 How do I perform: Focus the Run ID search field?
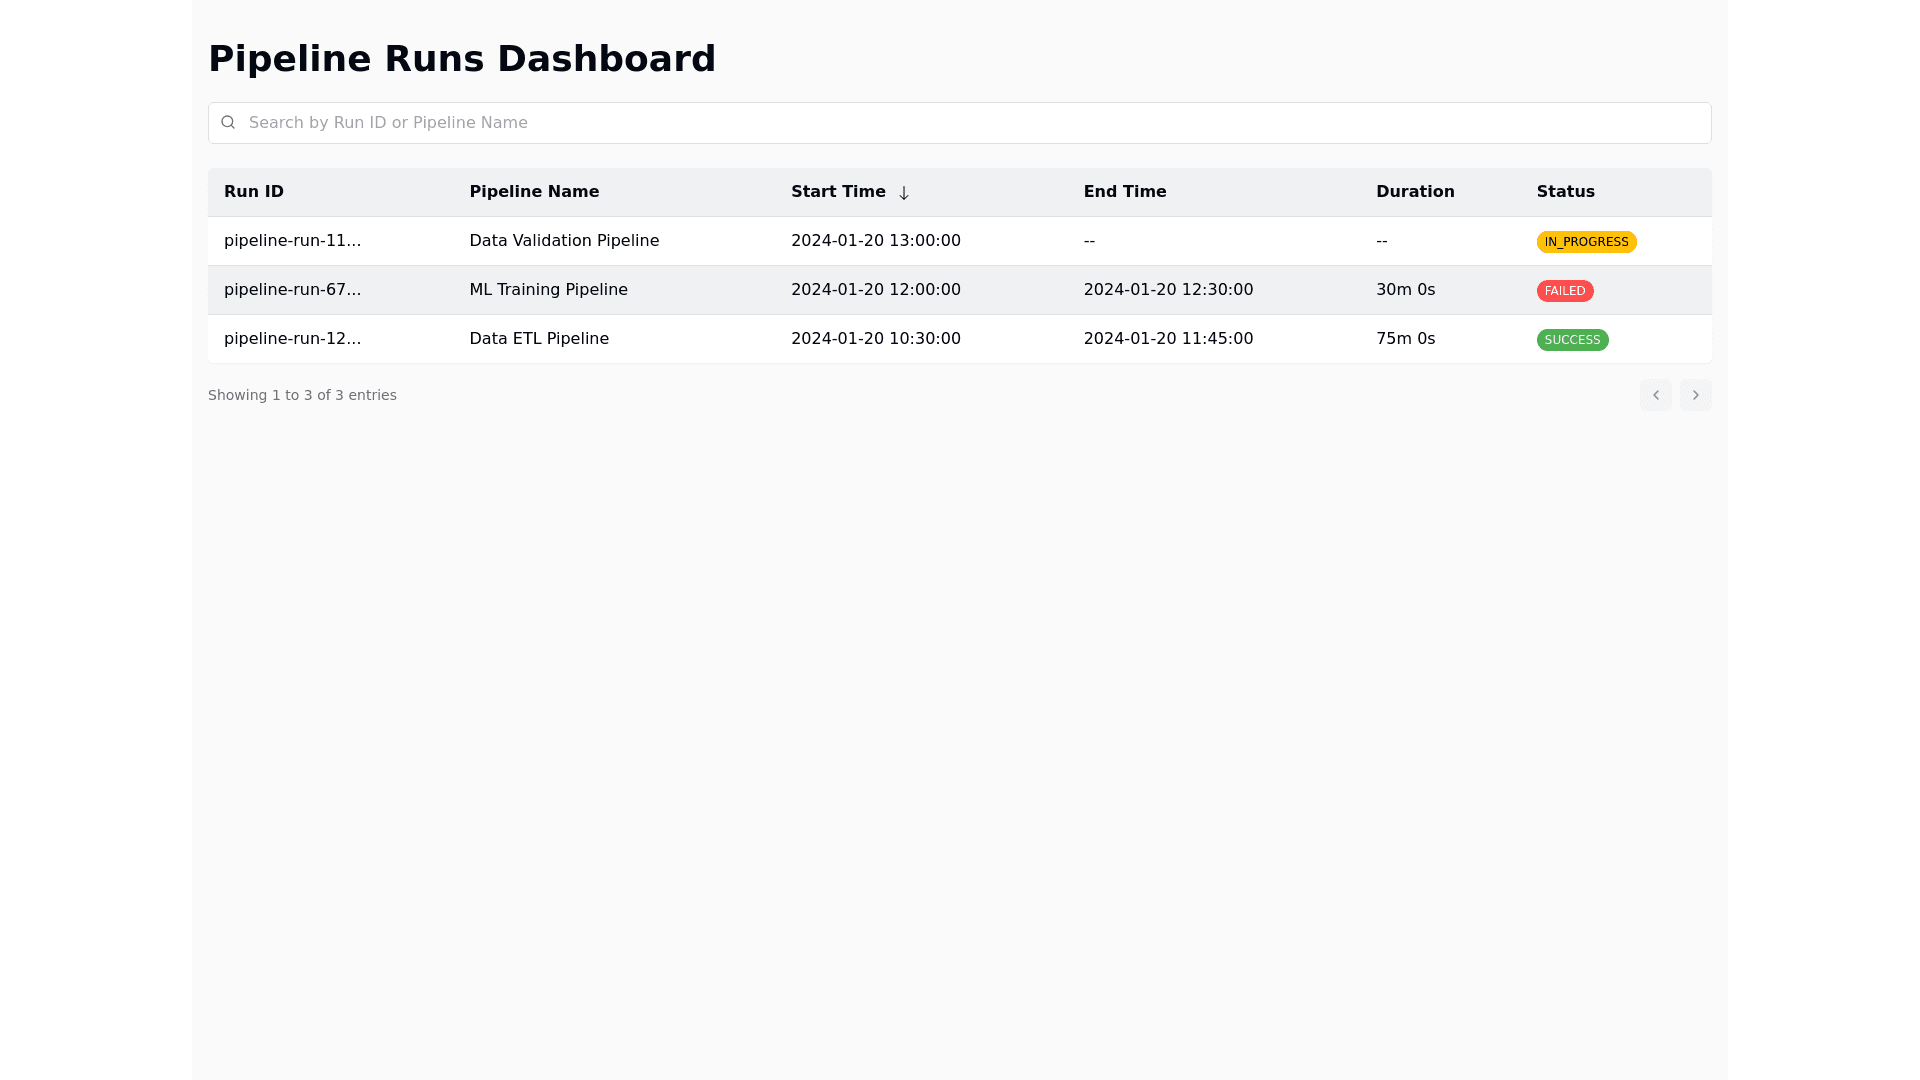click(x=960, y=123)
